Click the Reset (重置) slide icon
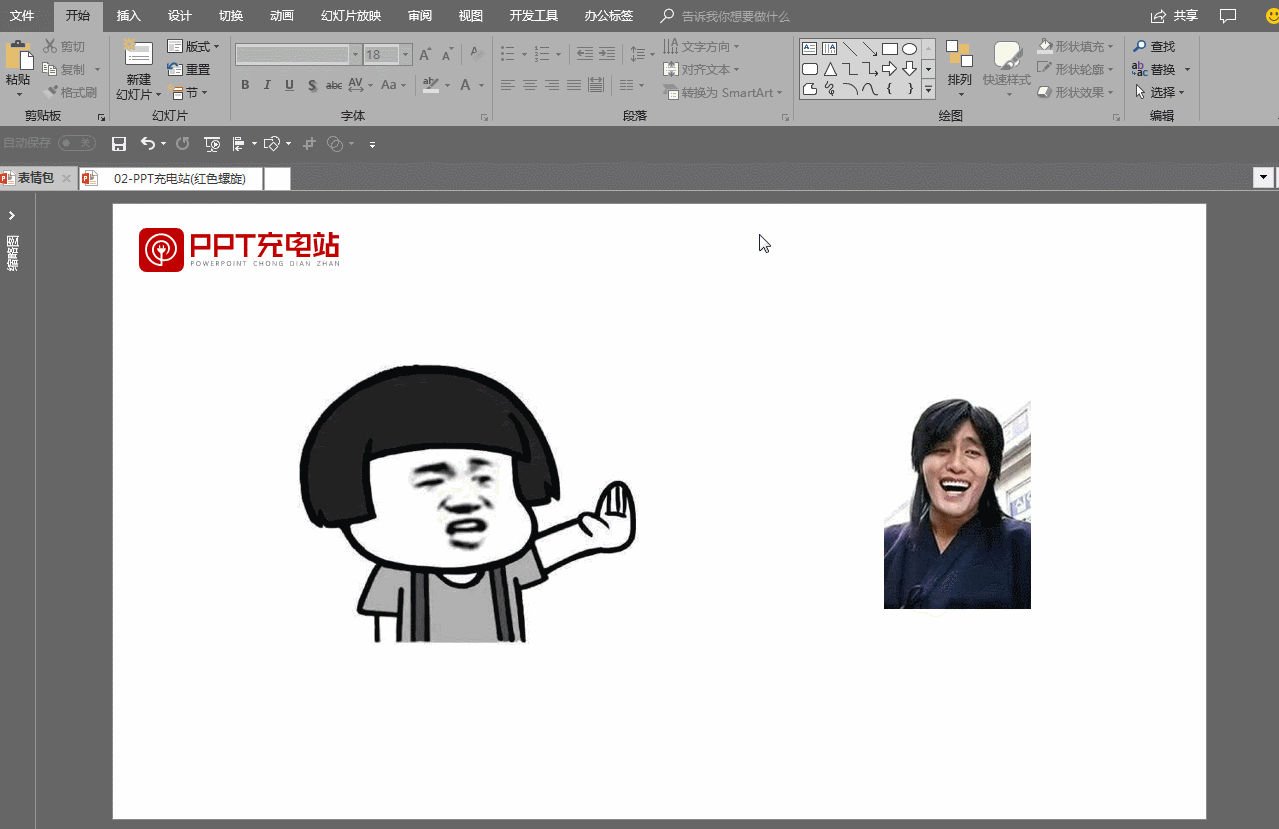Image resolution: width=1279 pixels, height=829 pixels. [x=189, y=70]
